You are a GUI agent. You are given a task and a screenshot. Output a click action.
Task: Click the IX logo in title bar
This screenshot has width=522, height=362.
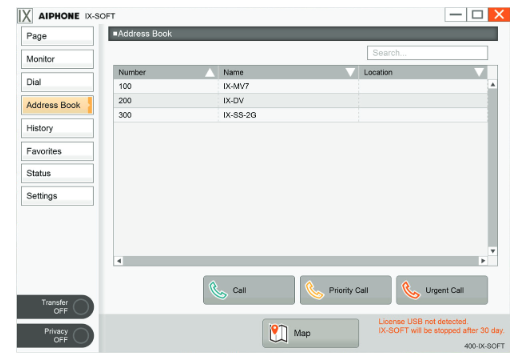25,16
